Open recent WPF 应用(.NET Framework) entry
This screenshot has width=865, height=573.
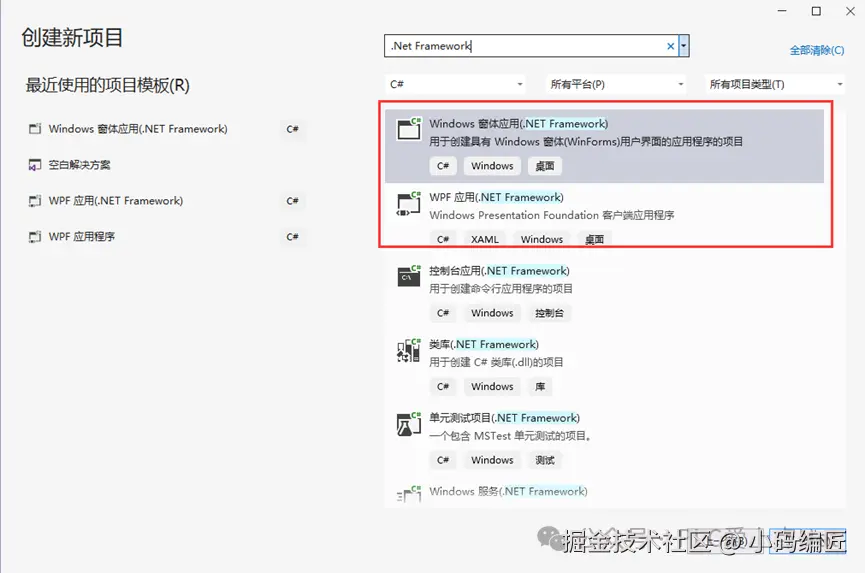116,201
